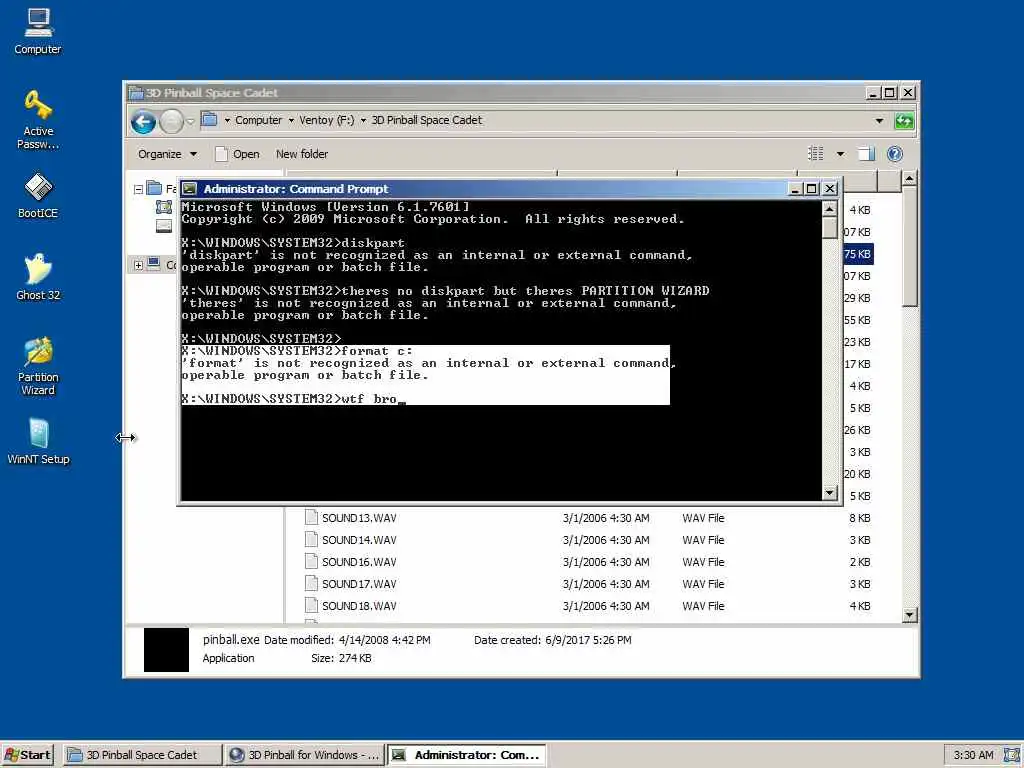The width and height of the screenshot is (1024, 768).
Task: Click Ventoy (F:) breadcrumb segment
Action: pyautogui.click(x=327, y=120)
